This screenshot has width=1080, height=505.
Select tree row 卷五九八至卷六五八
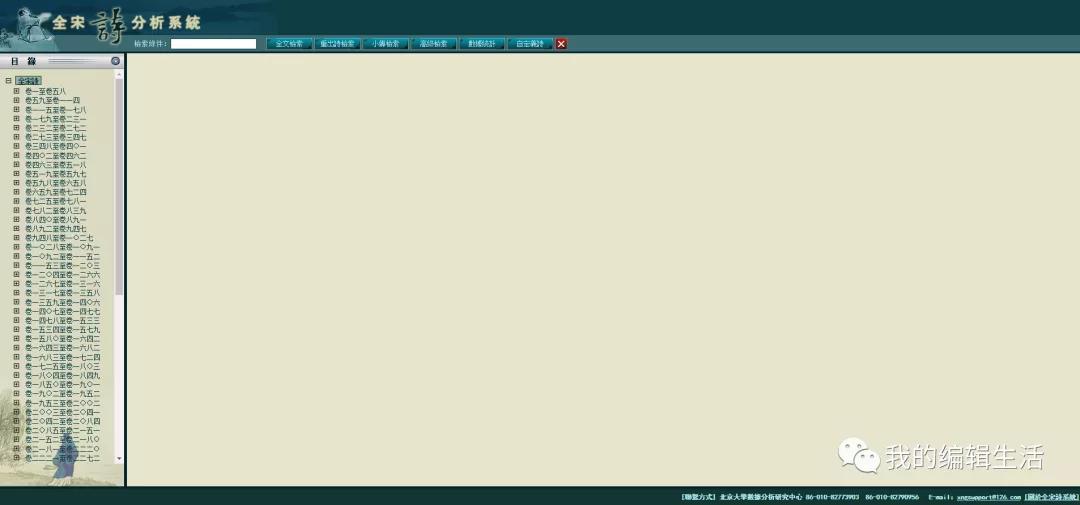tap(56, 183)
